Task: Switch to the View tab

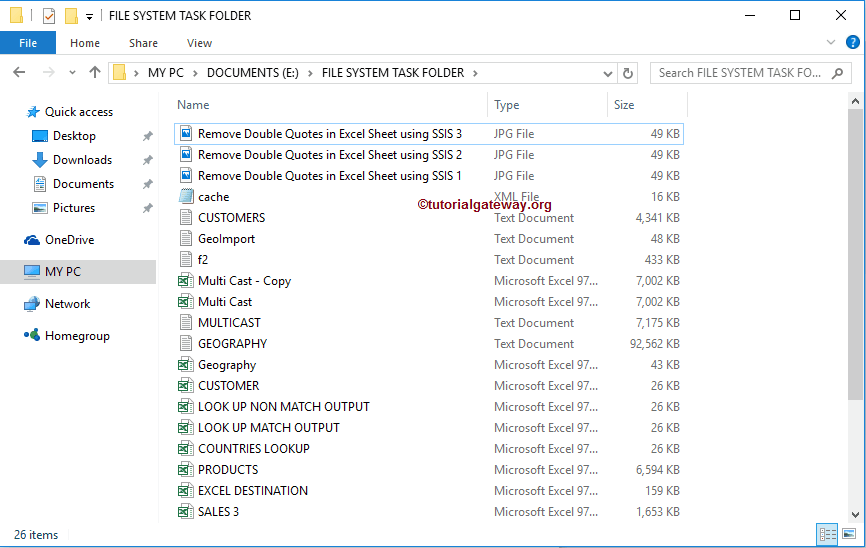Action: [199, 43]
